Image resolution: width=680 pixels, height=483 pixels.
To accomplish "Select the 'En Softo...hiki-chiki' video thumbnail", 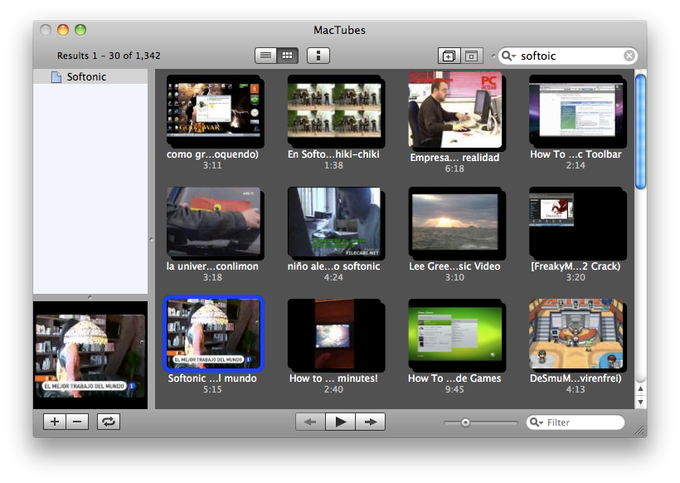I will click(335, 111).
